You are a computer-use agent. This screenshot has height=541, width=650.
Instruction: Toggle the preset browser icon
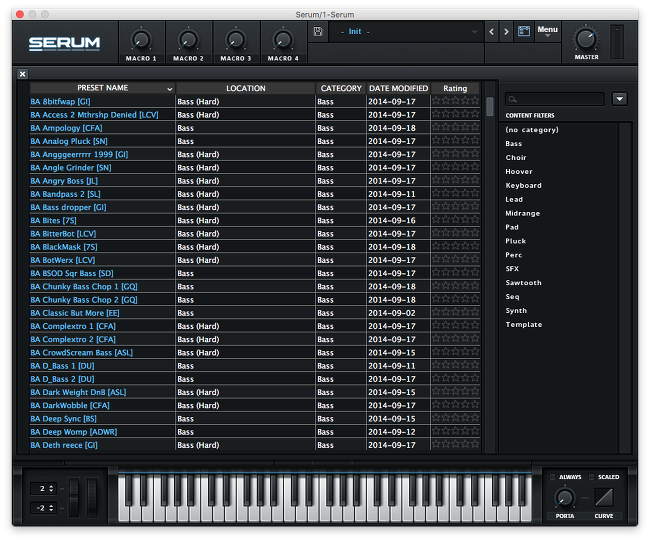(x=524, y=31)
